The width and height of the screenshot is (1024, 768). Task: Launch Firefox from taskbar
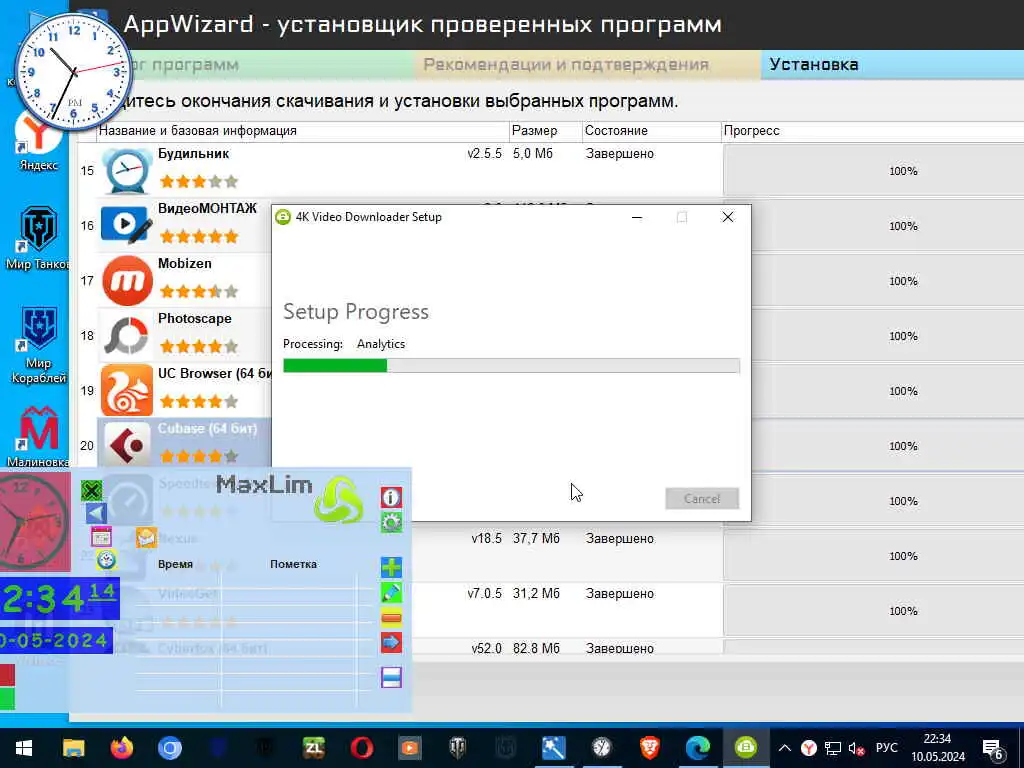pos(121,748)
